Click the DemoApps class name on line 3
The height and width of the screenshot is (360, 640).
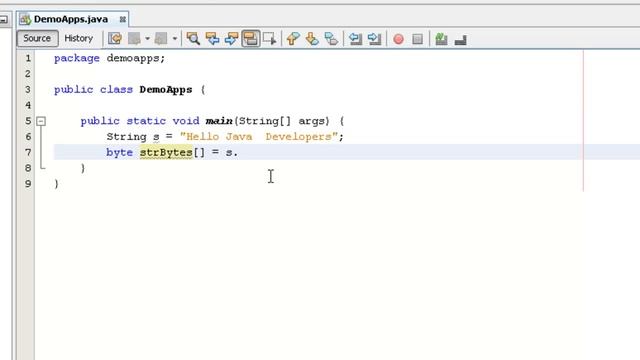pos(166,90)
